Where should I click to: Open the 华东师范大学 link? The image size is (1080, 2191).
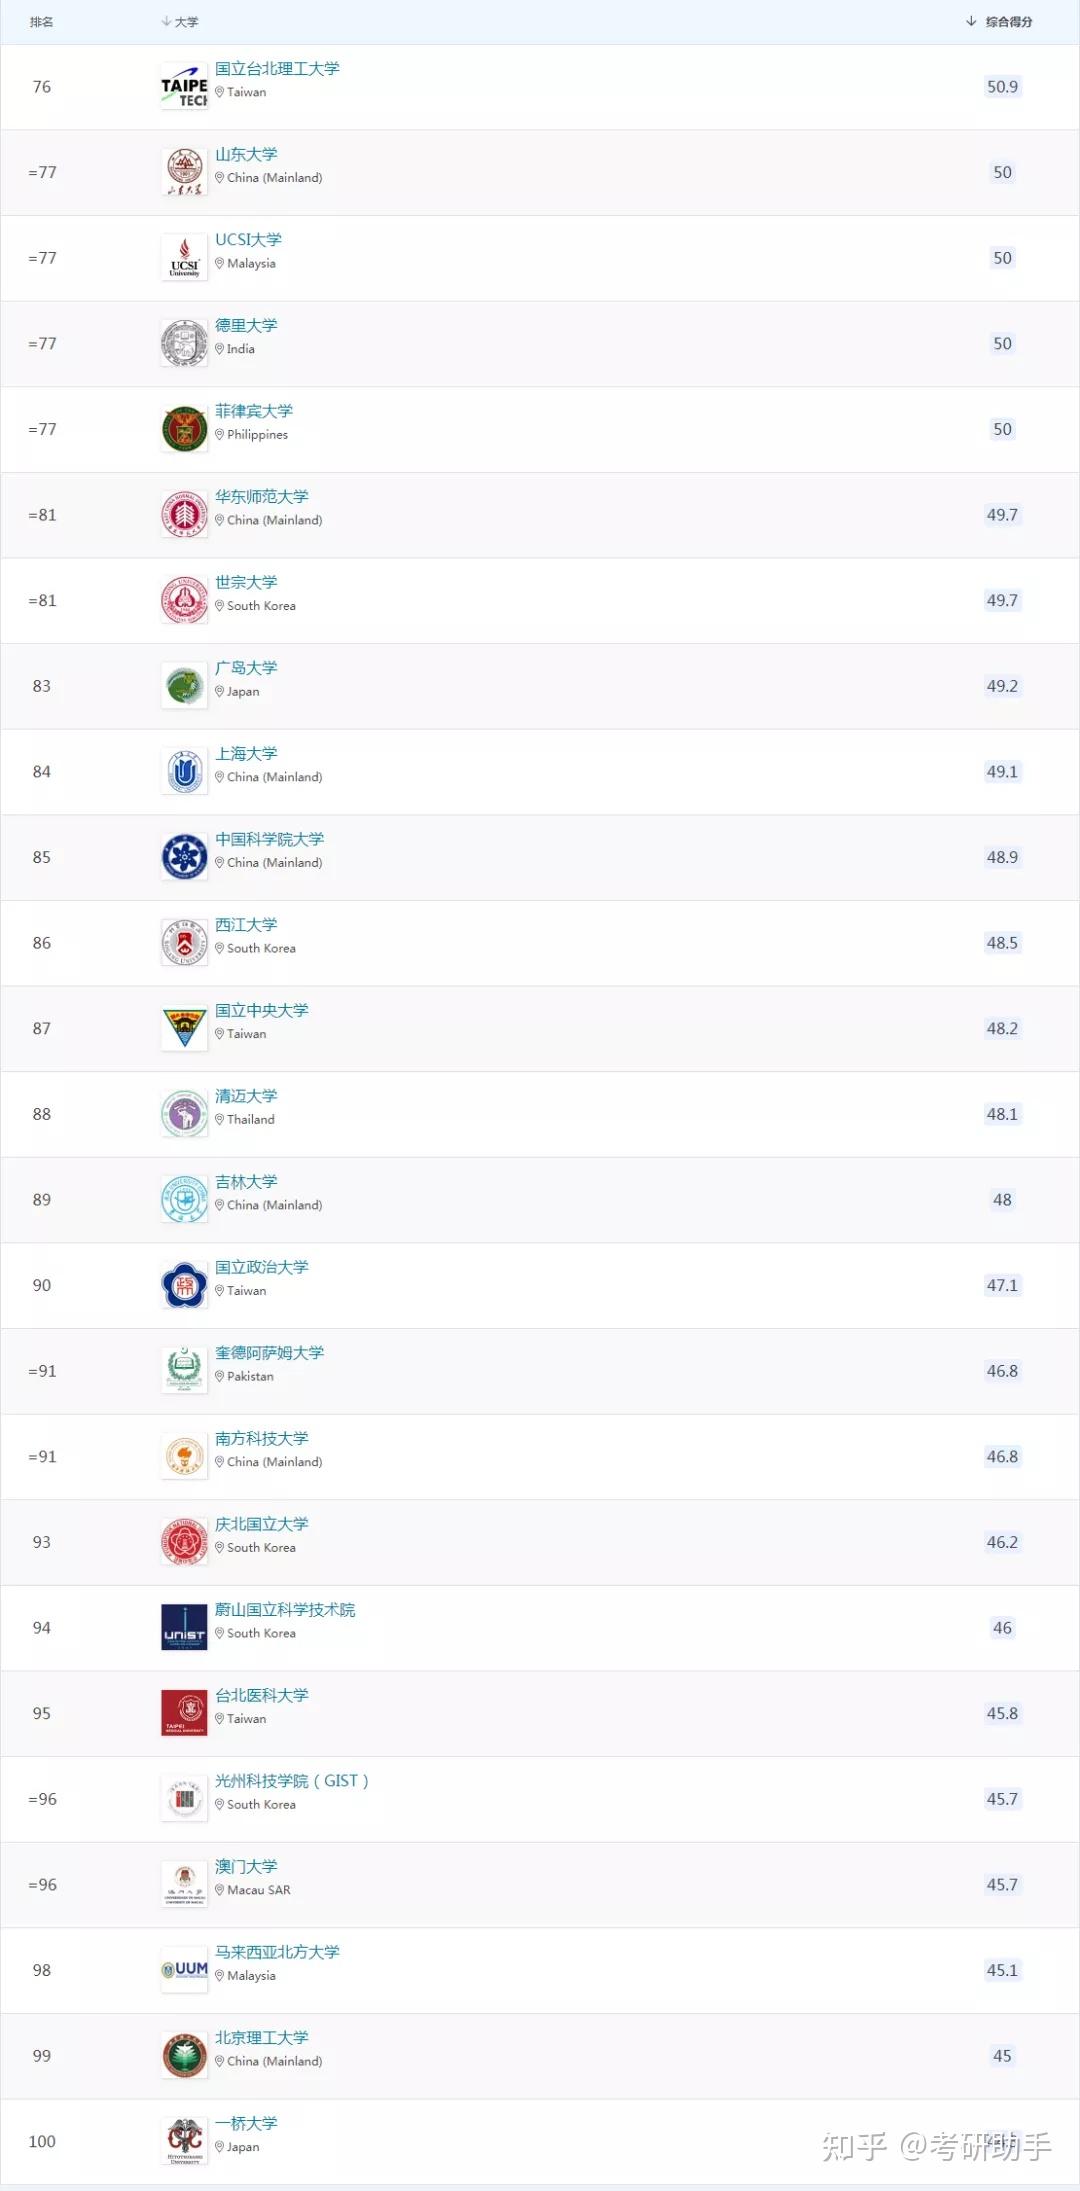pyautogui.click(x=262, y=497)
